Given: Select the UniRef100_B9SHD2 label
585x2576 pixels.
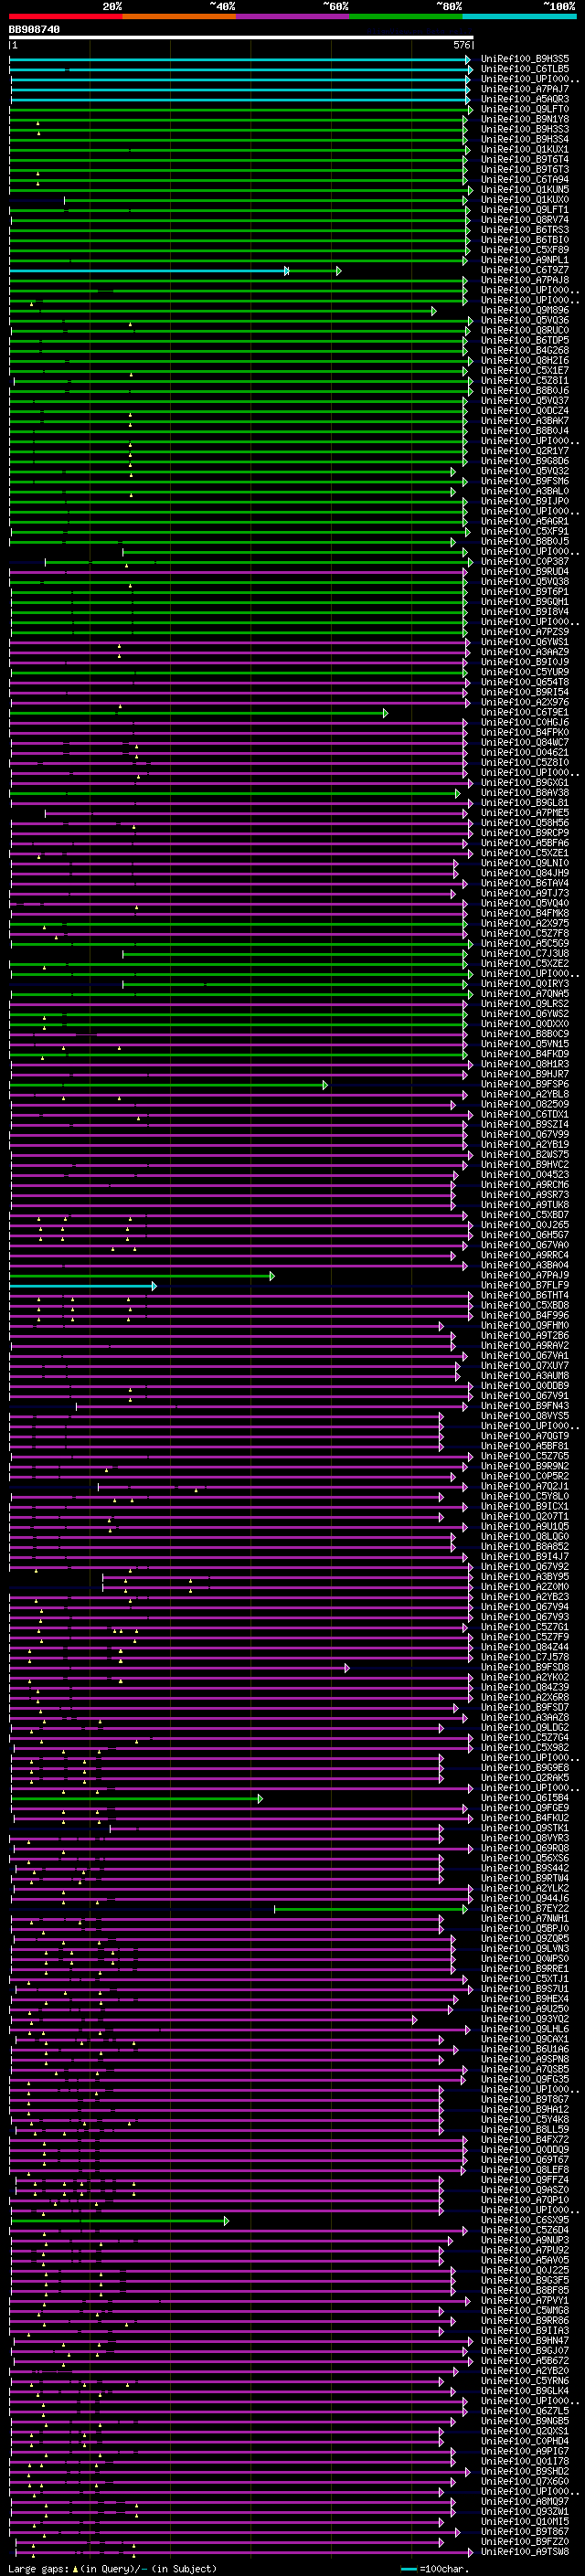Looking at the screenshot, I should (x=525, y=2471).
